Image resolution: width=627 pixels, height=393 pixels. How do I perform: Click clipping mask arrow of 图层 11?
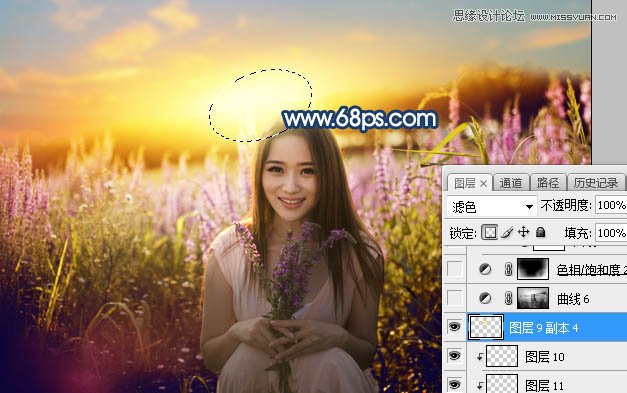pos(480,385)
